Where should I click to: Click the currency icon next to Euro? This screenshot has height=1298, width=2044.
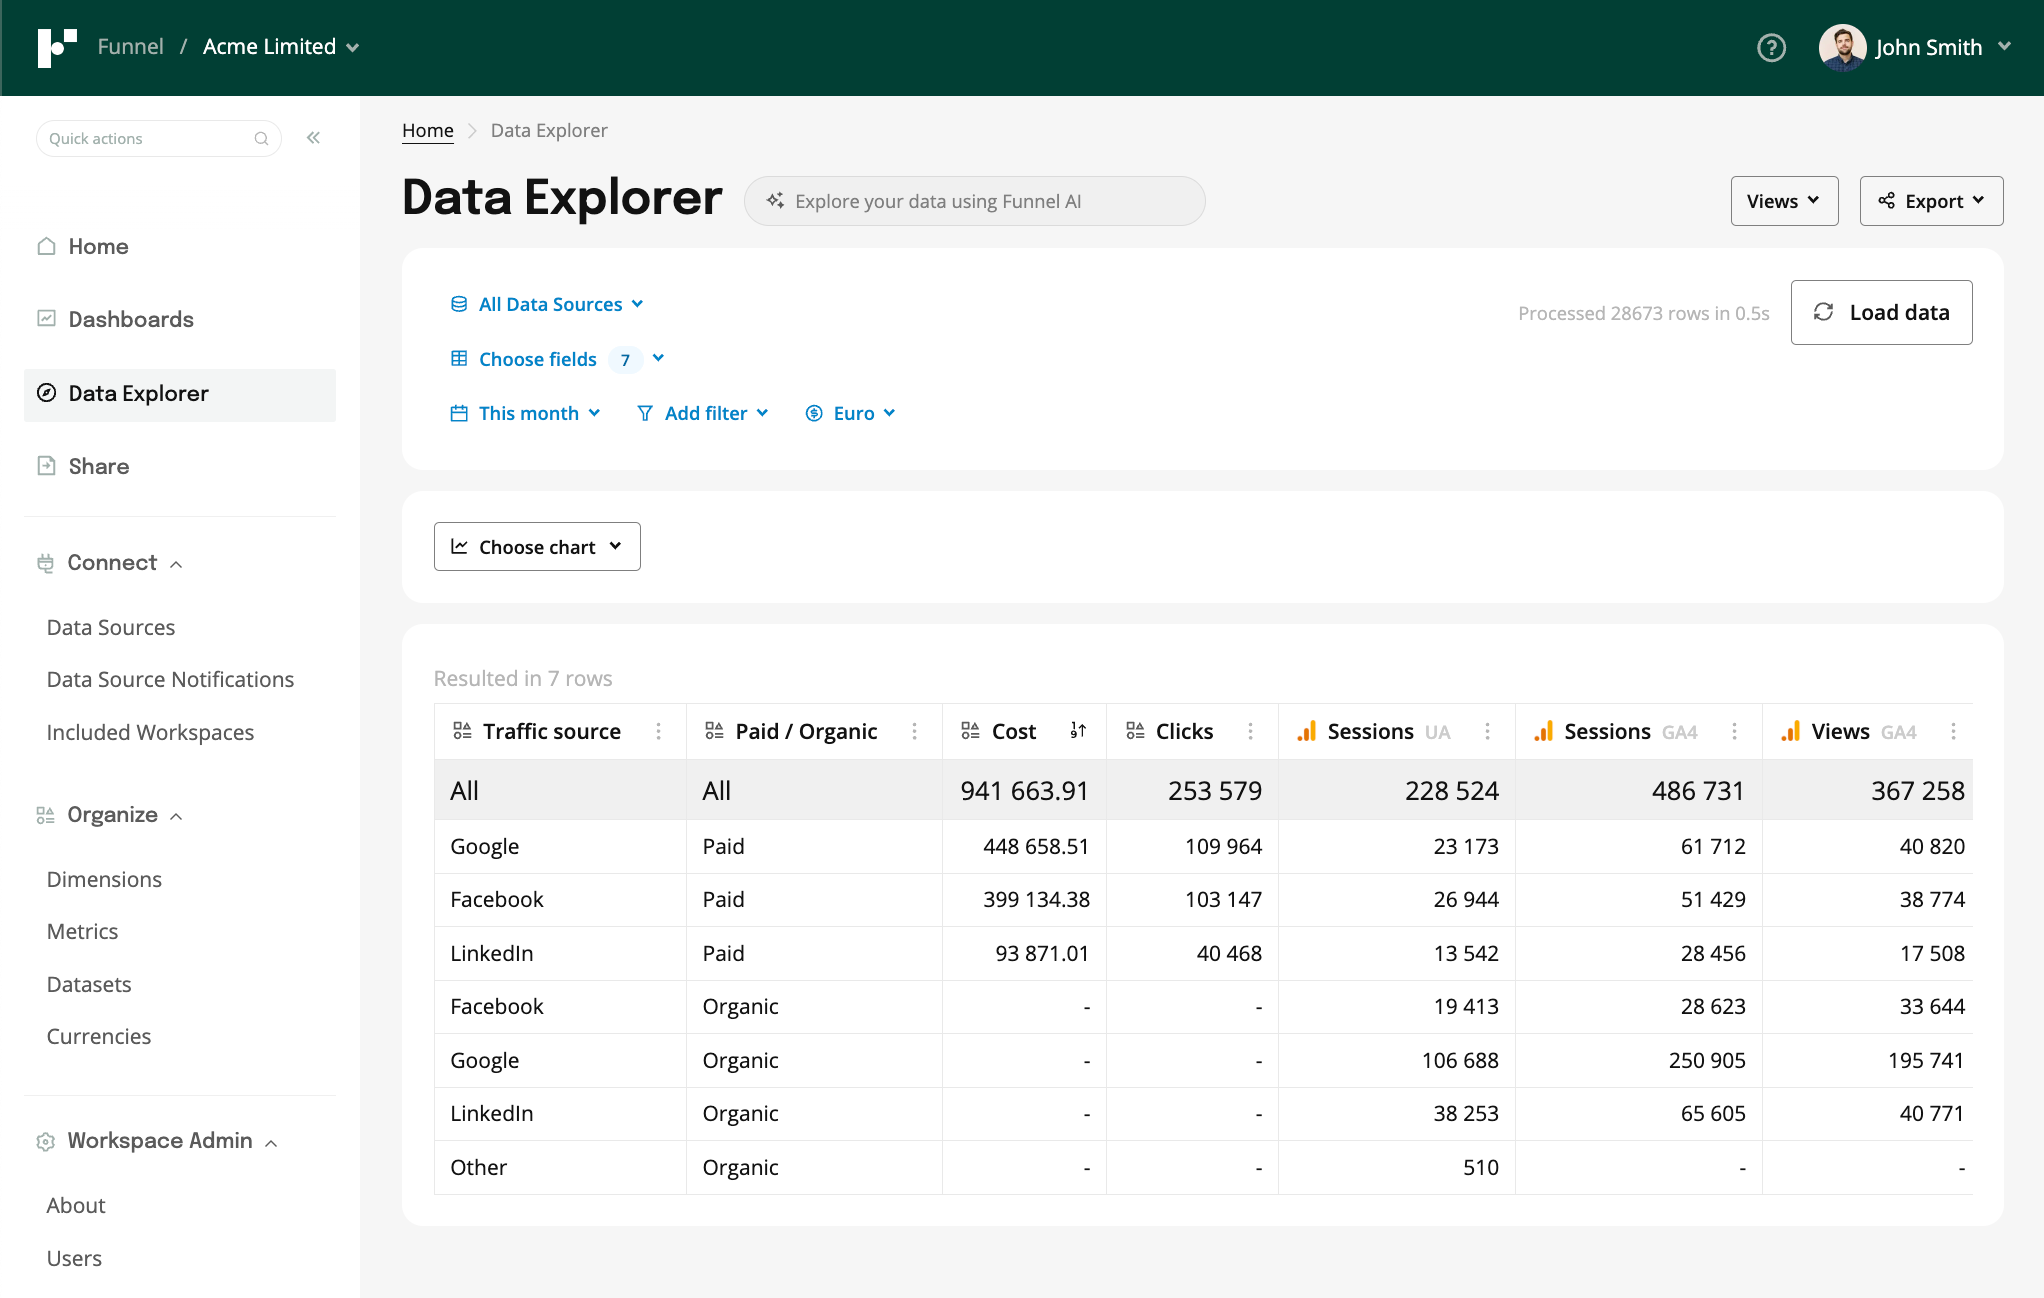(814, 412)
